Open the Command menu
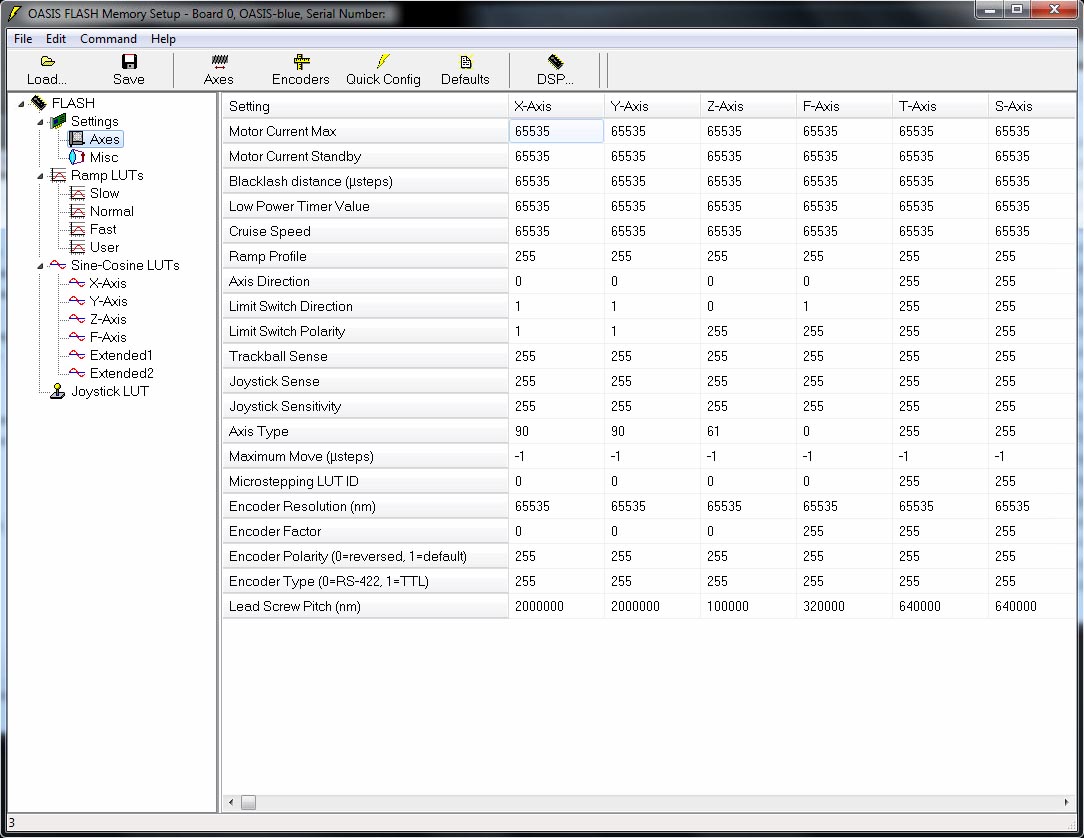The width and height of the screenshot is (1084, 838). click(x=109, y=39)
